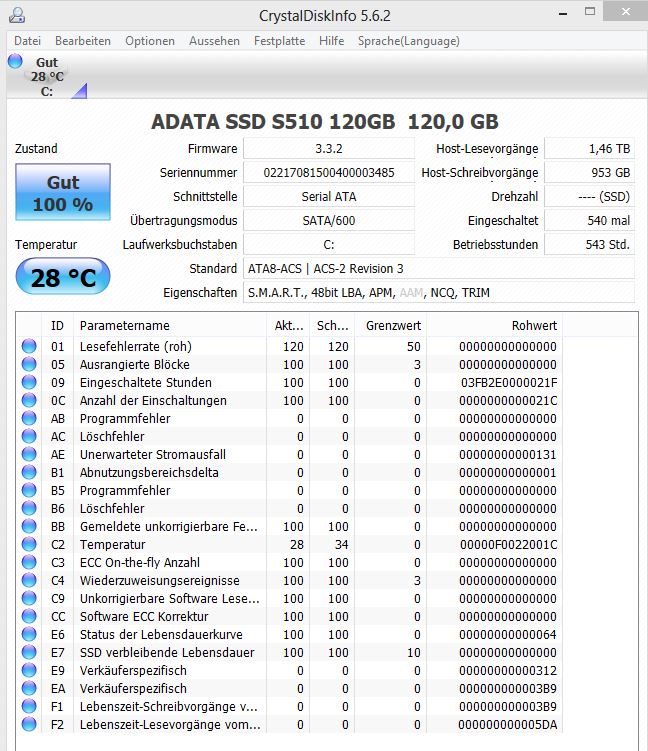Select the Gut 28 °C C: drive tab
This screenshot has width=648, height=751.
(x=47, y=77)
